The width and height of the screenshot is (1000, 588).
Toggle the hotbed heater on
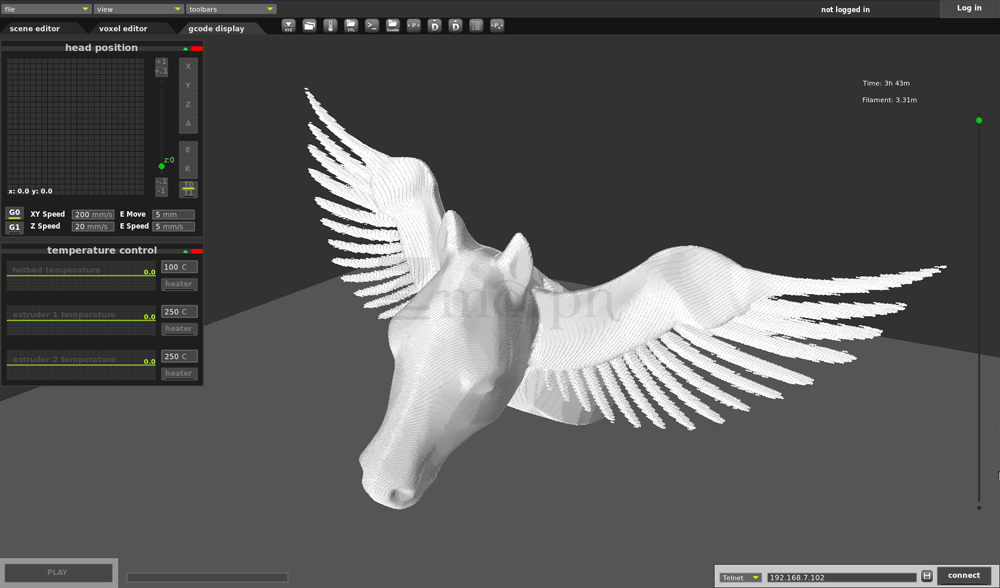point(179,284)
